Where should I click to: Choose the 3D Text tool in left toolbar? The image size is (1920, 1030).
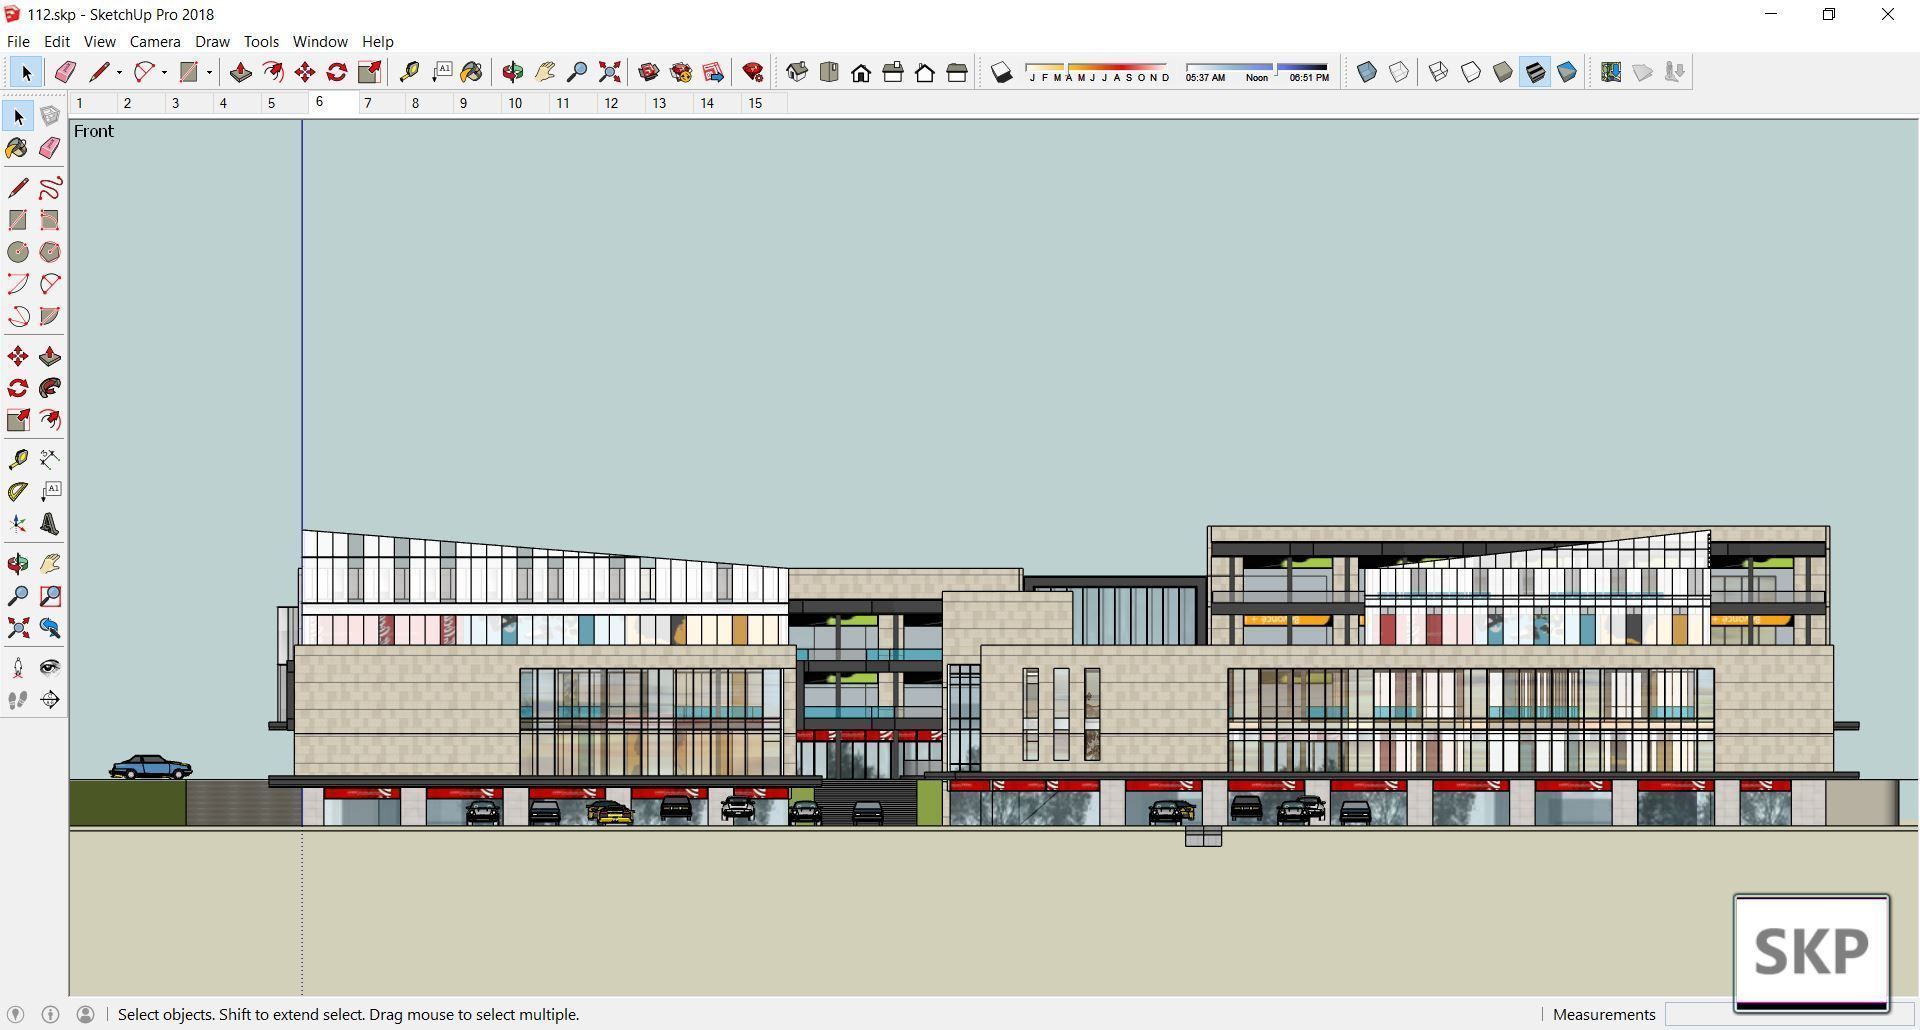pyautogui.click(x=50, y=524)
